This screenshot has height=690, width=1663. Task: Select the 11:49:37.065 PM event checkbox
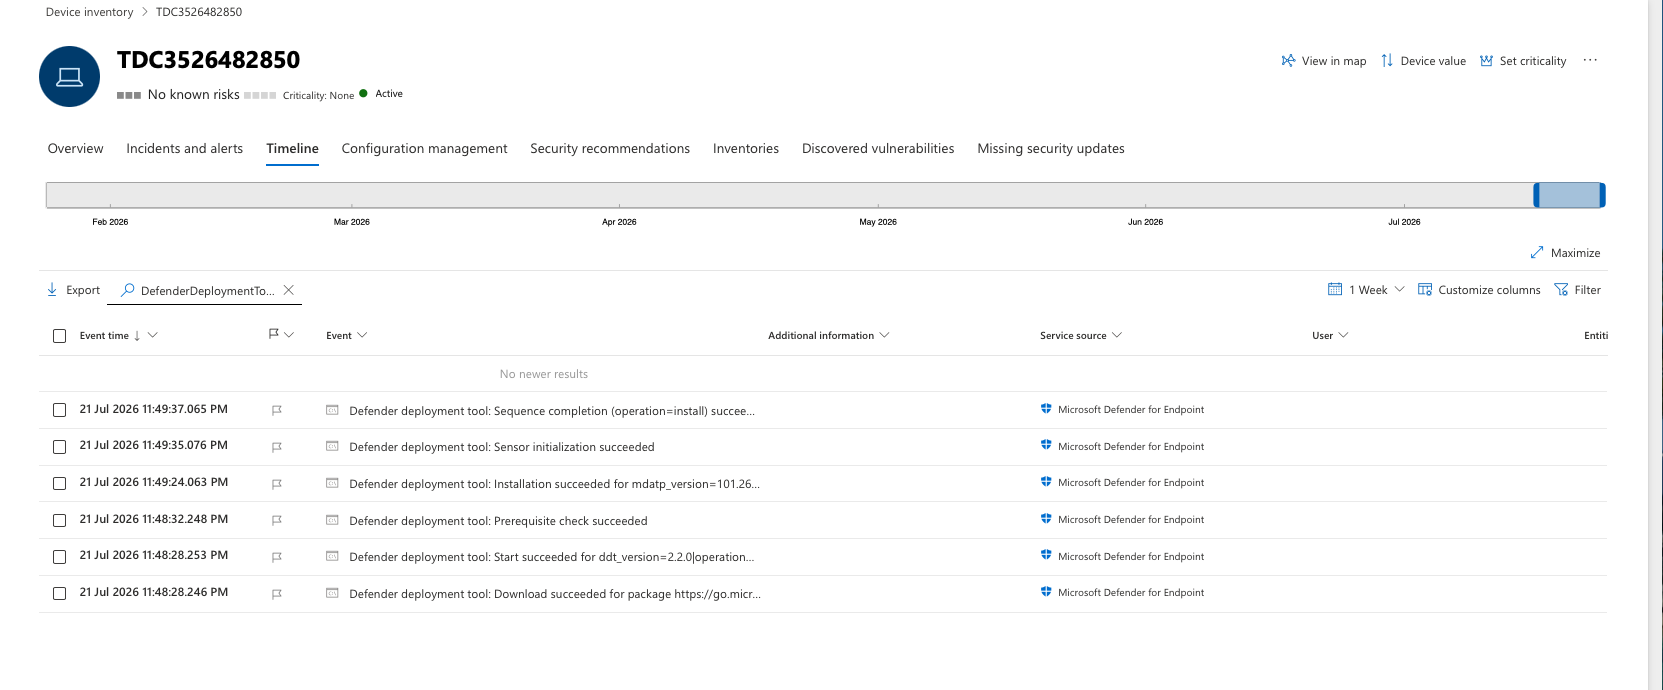click(59, 410)
